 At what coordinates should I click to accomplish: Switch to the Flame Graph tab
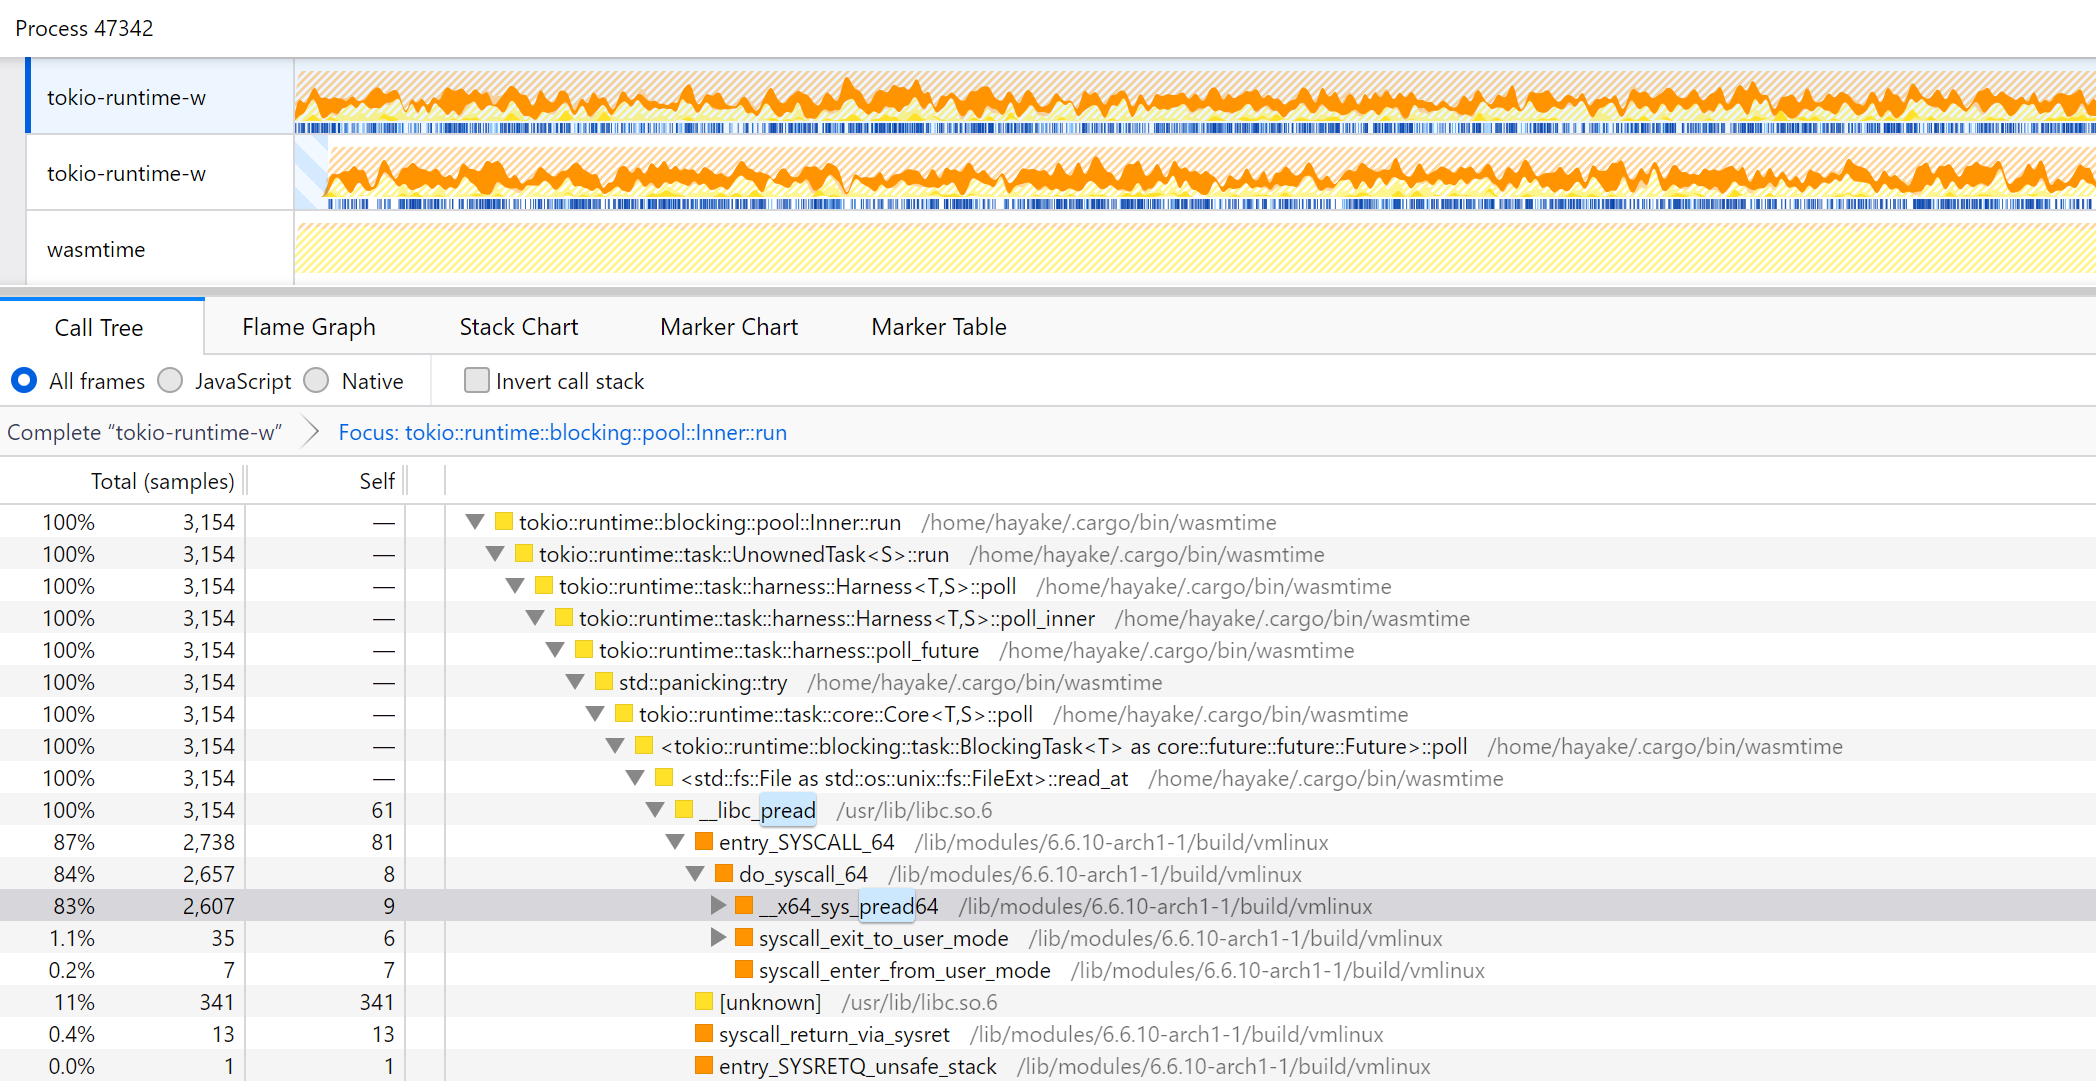click(308, 327)
